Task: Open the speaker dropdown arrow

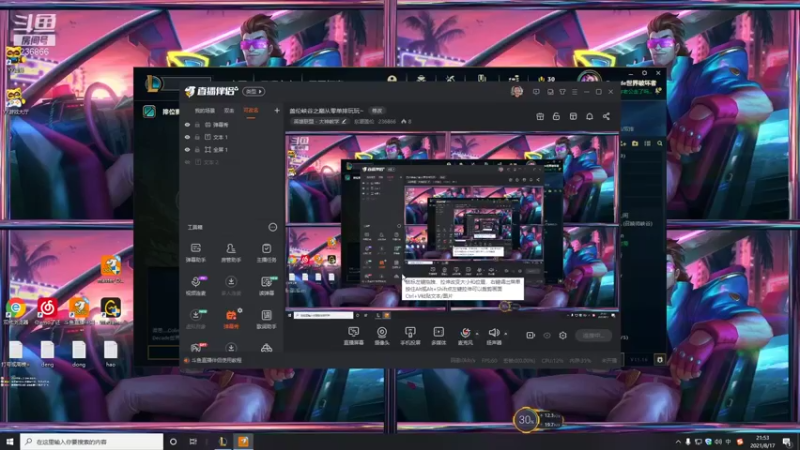Action: 506,334
